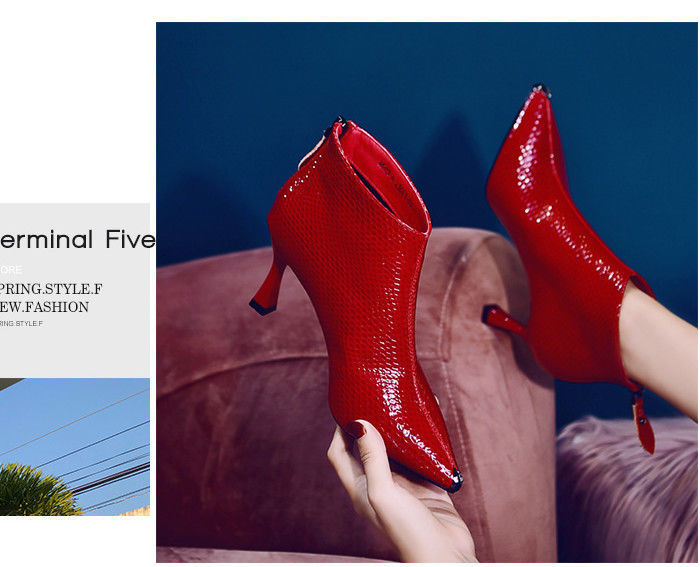Image resolution: width=700 pixels, height=567 pixels.
Task: Click the red painted thumbnail on hand
Action: [x=356, y=429]
